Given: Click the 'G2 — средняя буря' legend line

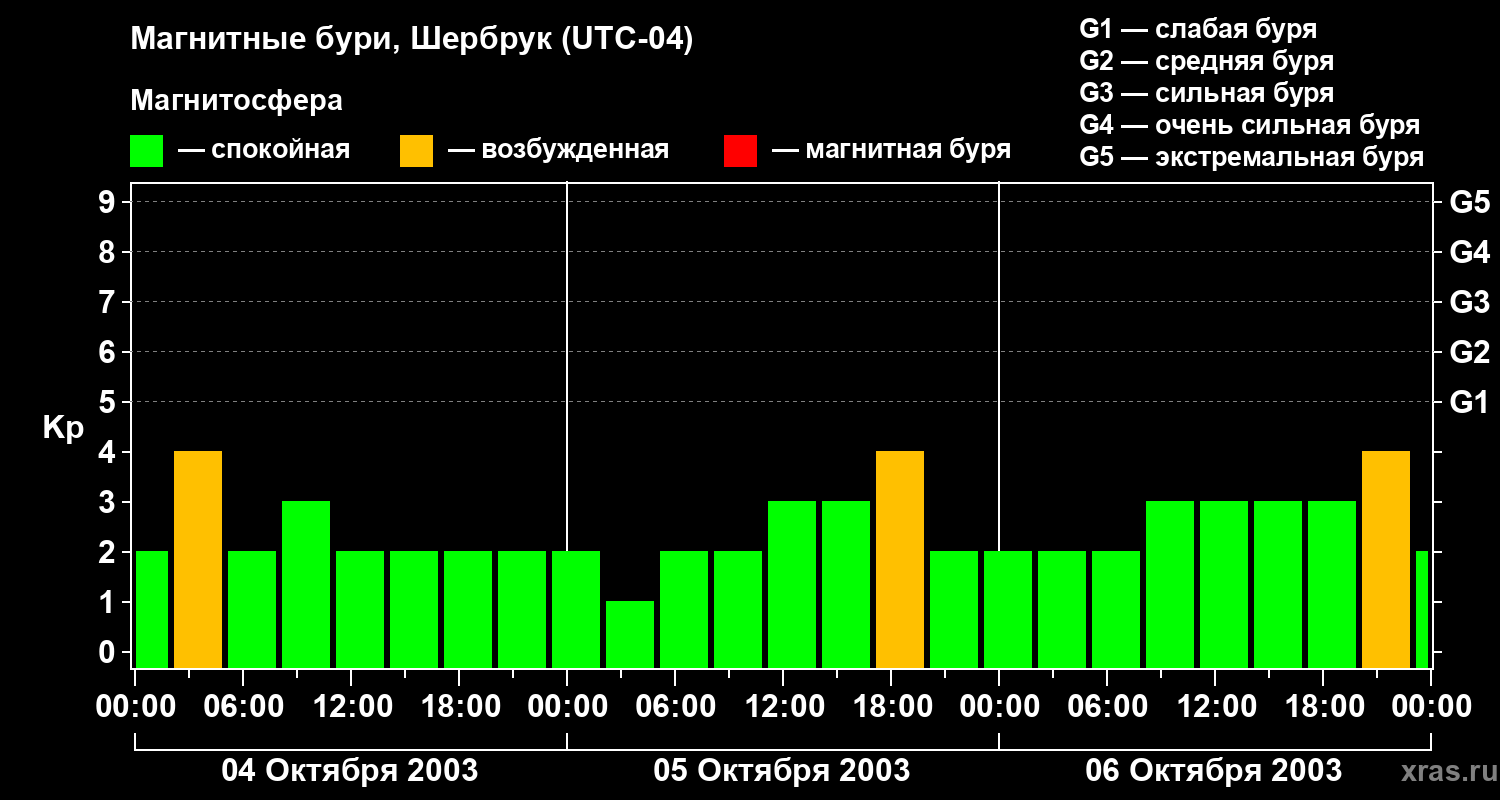Looking at the screenshot, I should point(1207,61).
